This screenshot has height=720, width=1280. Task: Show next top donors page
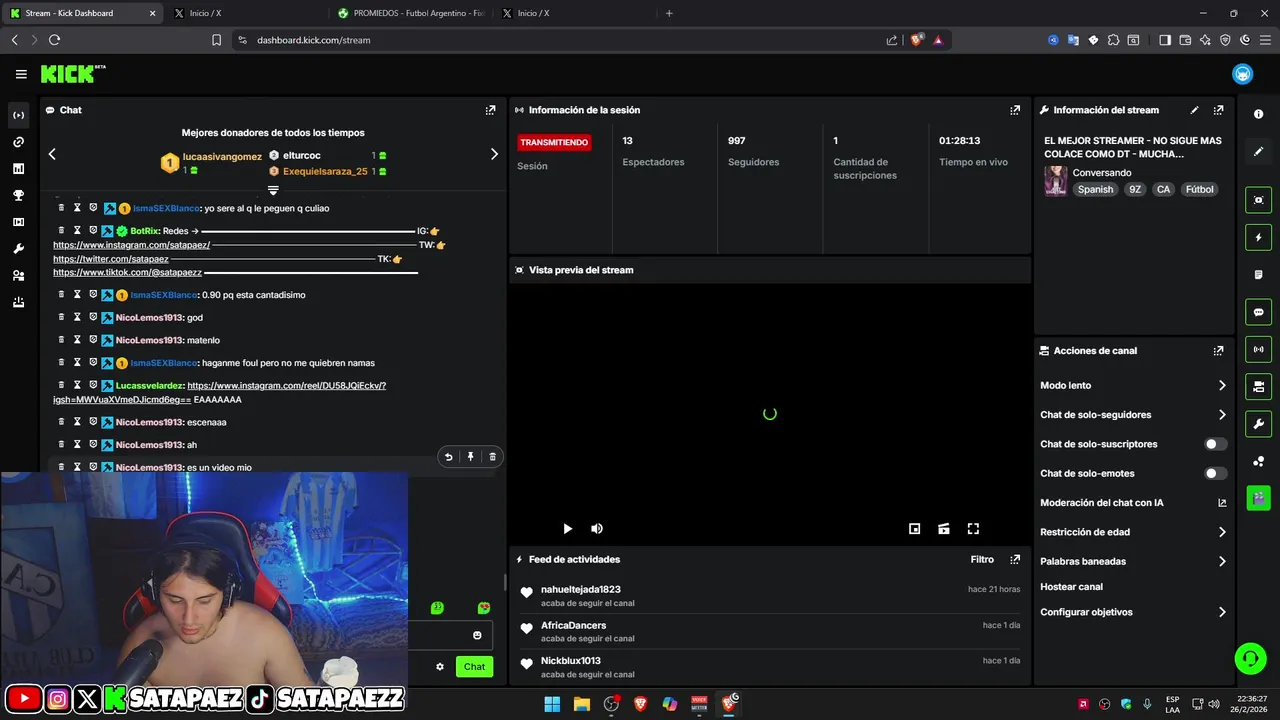(x=493, y=154)
